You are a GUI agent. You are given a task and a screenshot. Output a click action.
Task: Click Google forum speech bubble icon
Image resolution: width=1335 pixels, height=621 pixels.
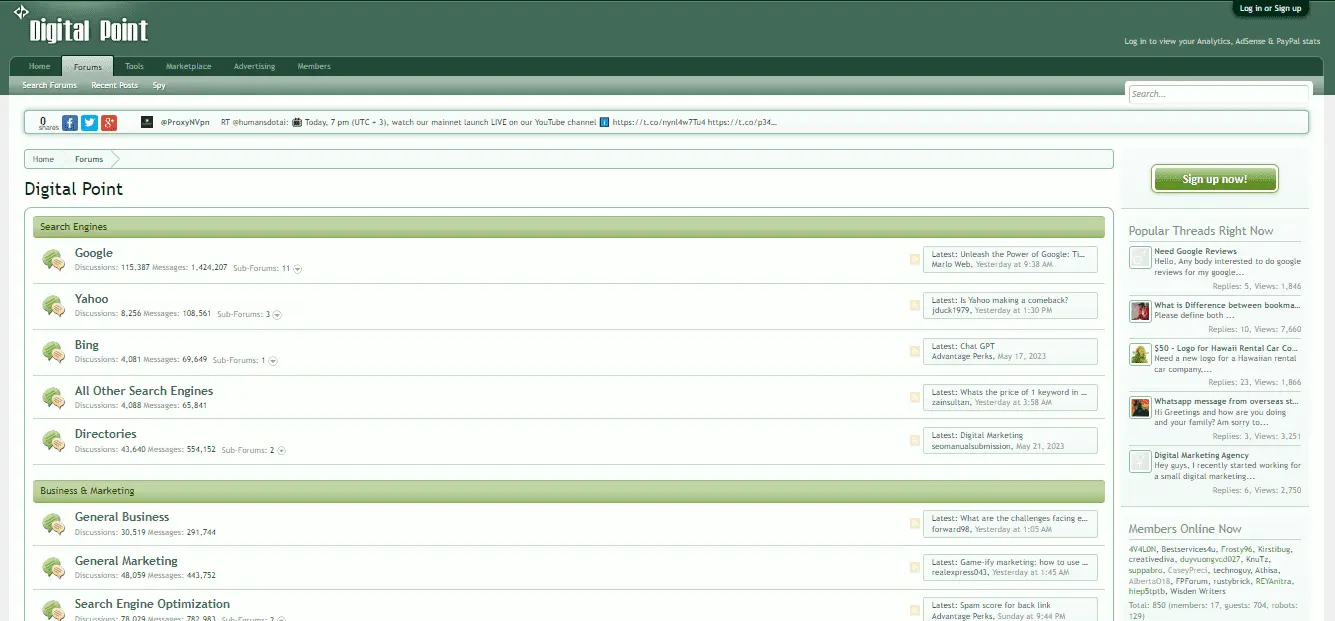[54, 260]
